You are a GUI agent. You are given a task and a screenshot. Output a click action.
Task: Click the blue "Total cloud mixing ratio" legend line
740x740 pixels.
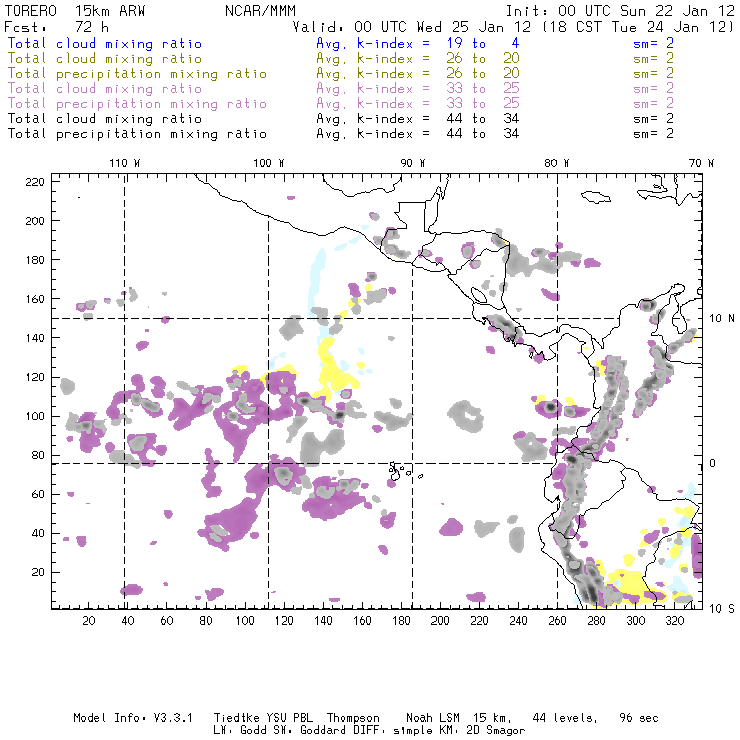[x=105, y=43]
